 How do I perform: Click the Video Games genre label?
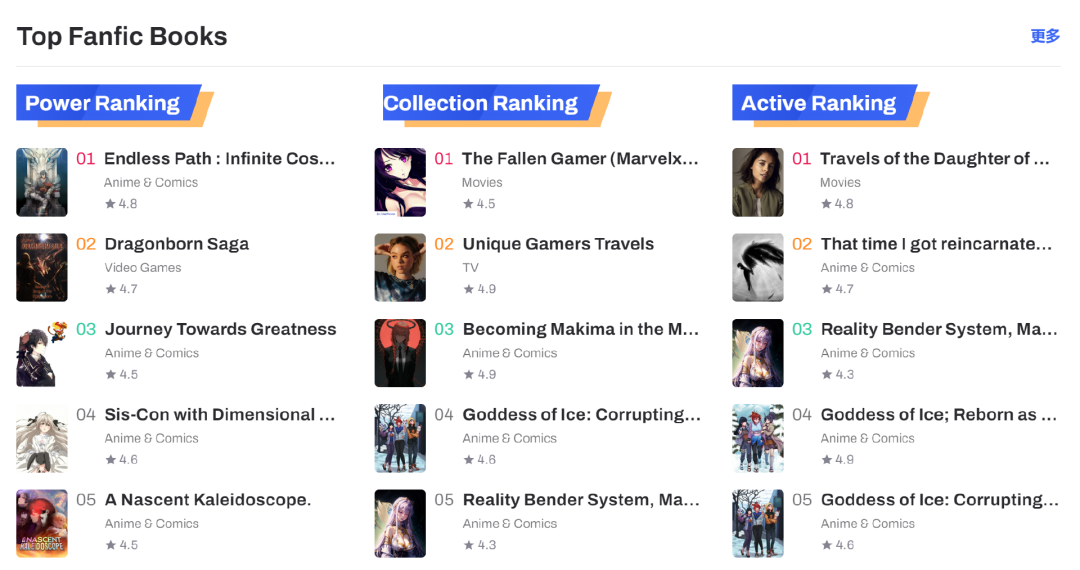pos(143,268)
